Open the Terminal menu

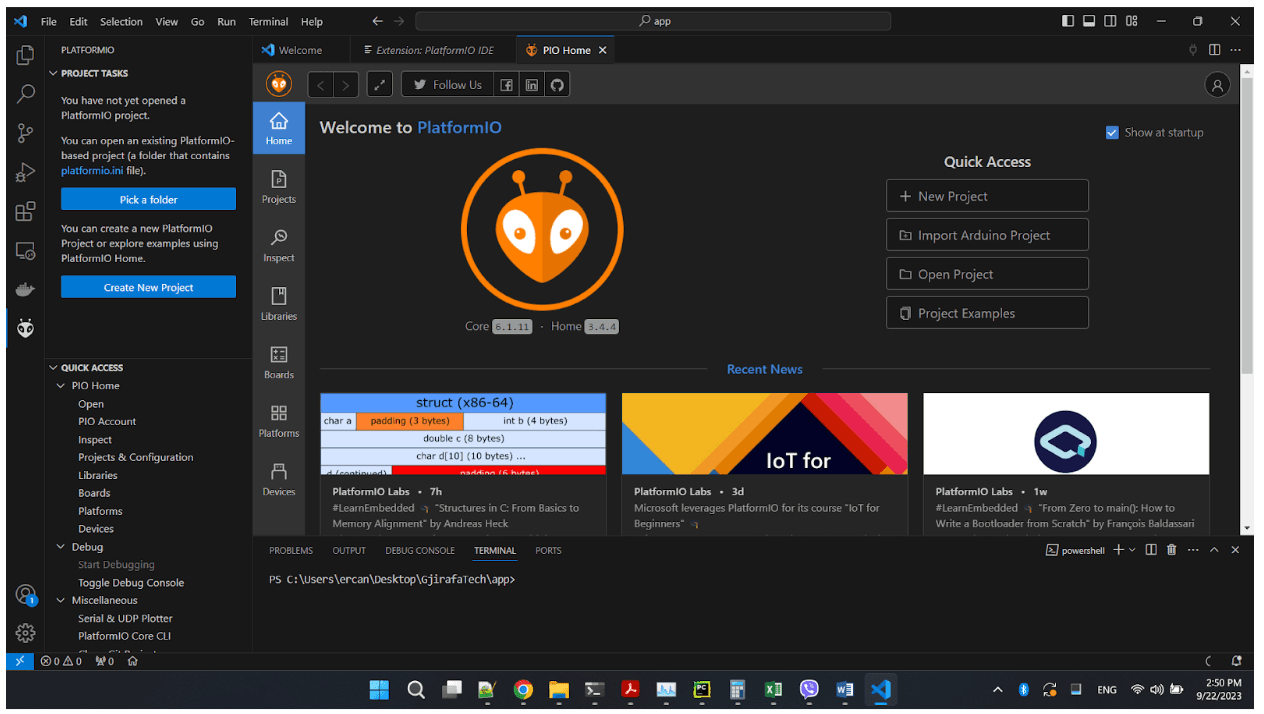tap(268, 21)
